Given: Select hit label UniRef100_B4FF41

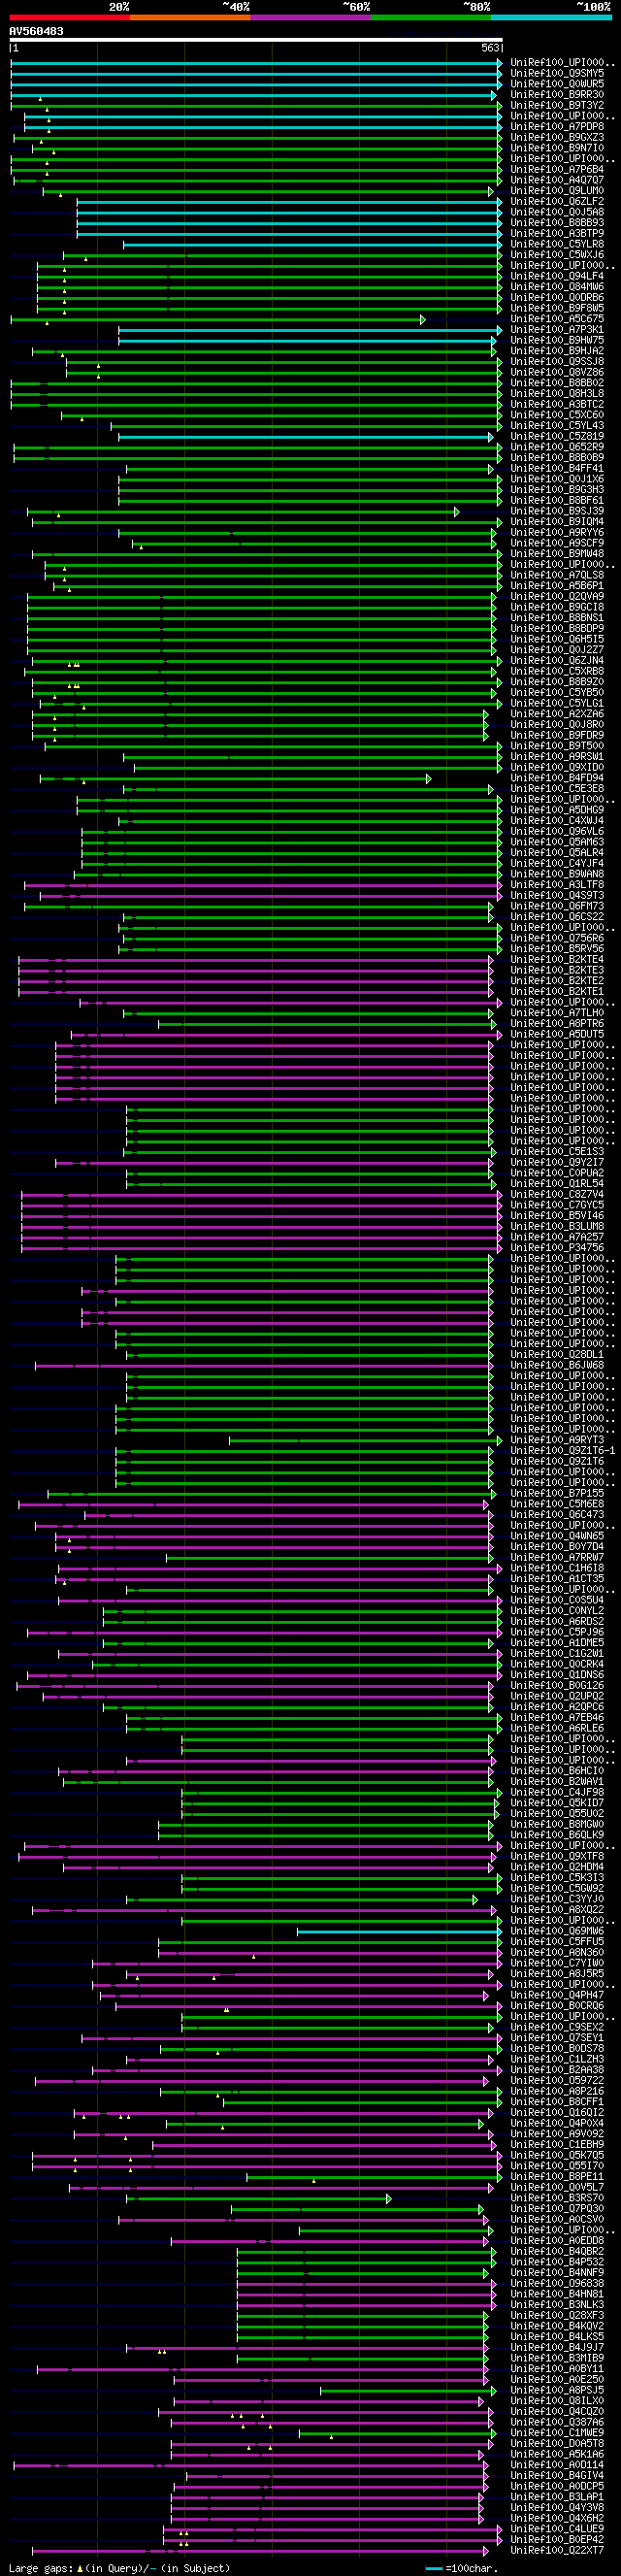Looking at the screenshot, I should [557, 468].
